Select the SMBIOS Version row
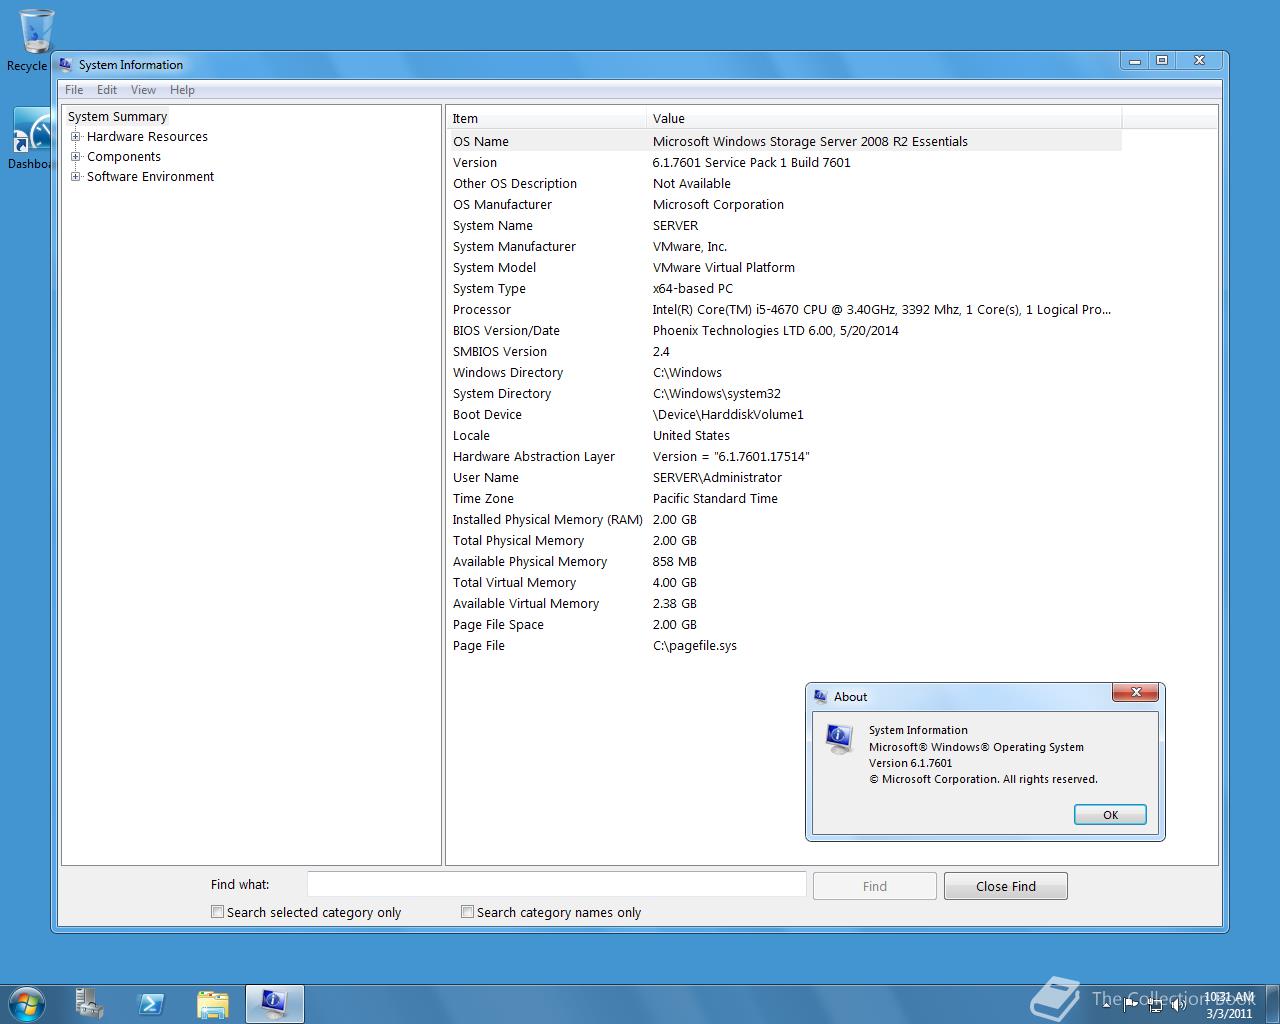 click(784, 351)
